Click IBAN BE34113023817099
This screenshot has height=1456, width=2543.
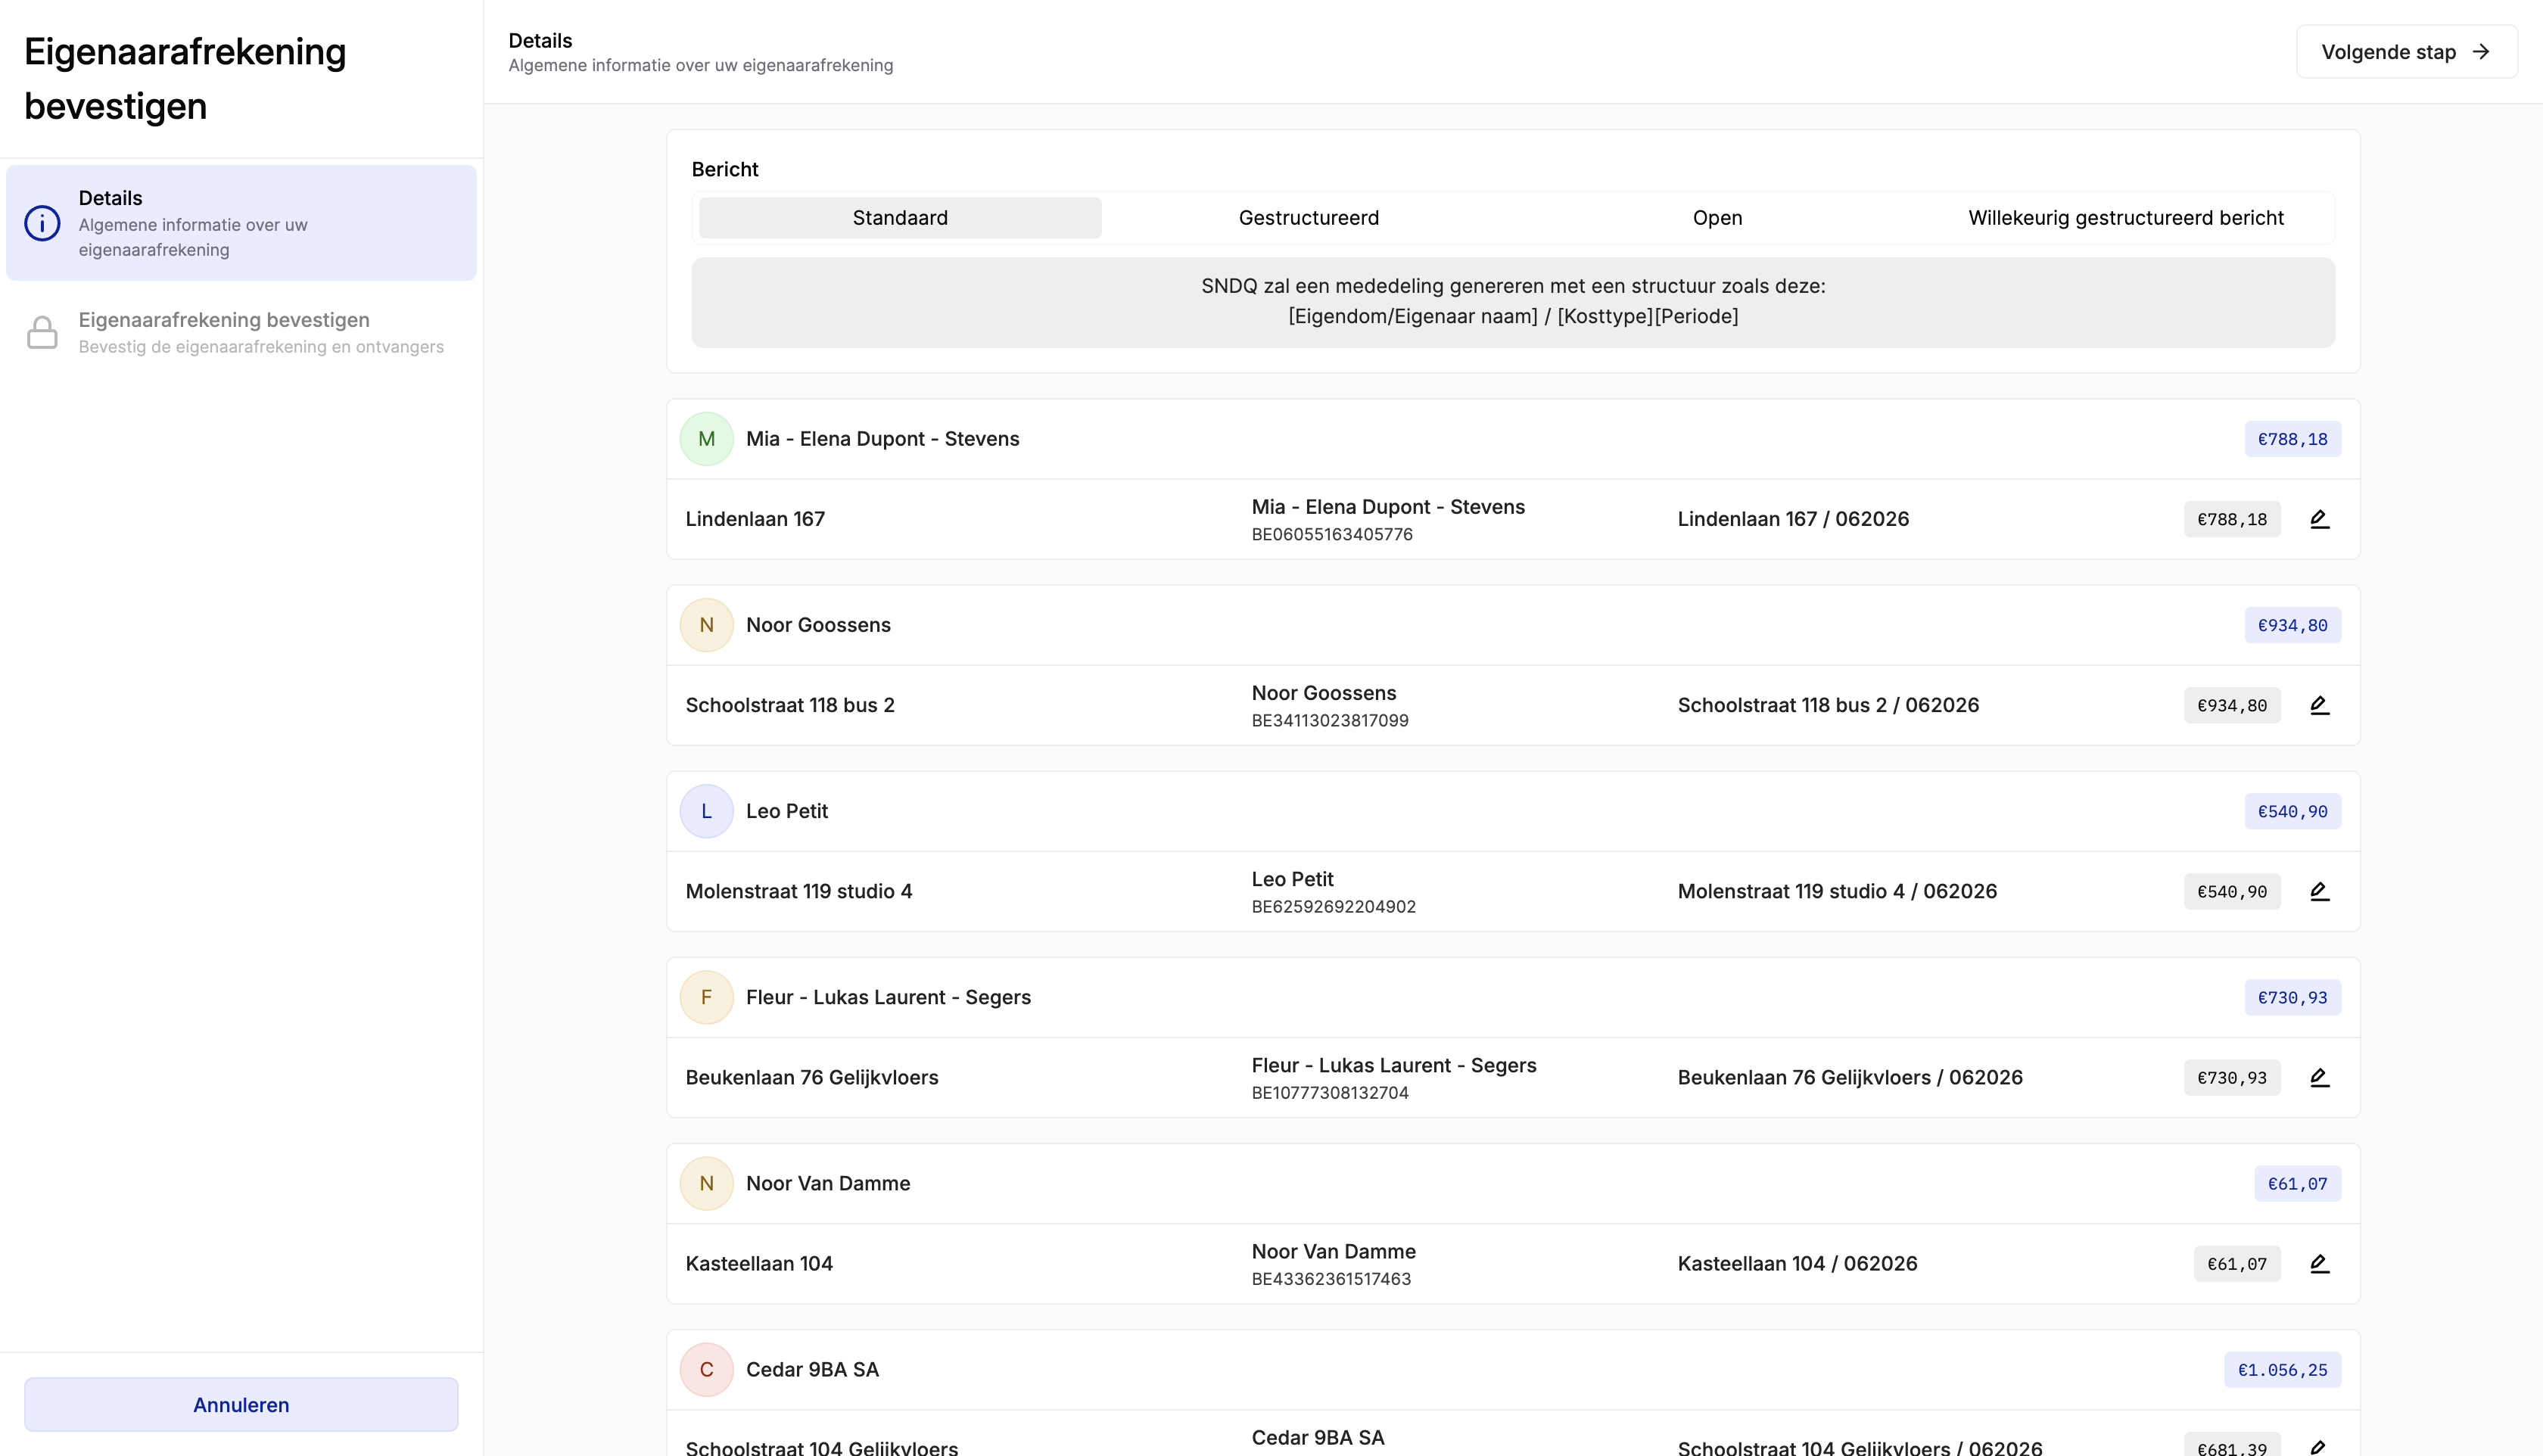point(1330,720)
